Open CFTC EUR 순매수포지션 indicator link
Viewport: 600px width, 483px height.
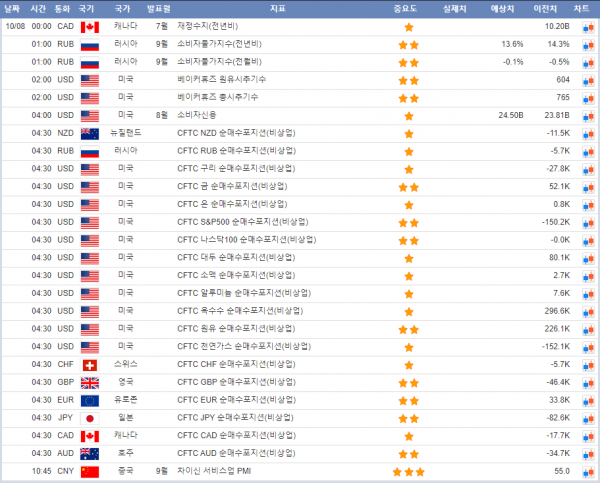coord(235,400)
